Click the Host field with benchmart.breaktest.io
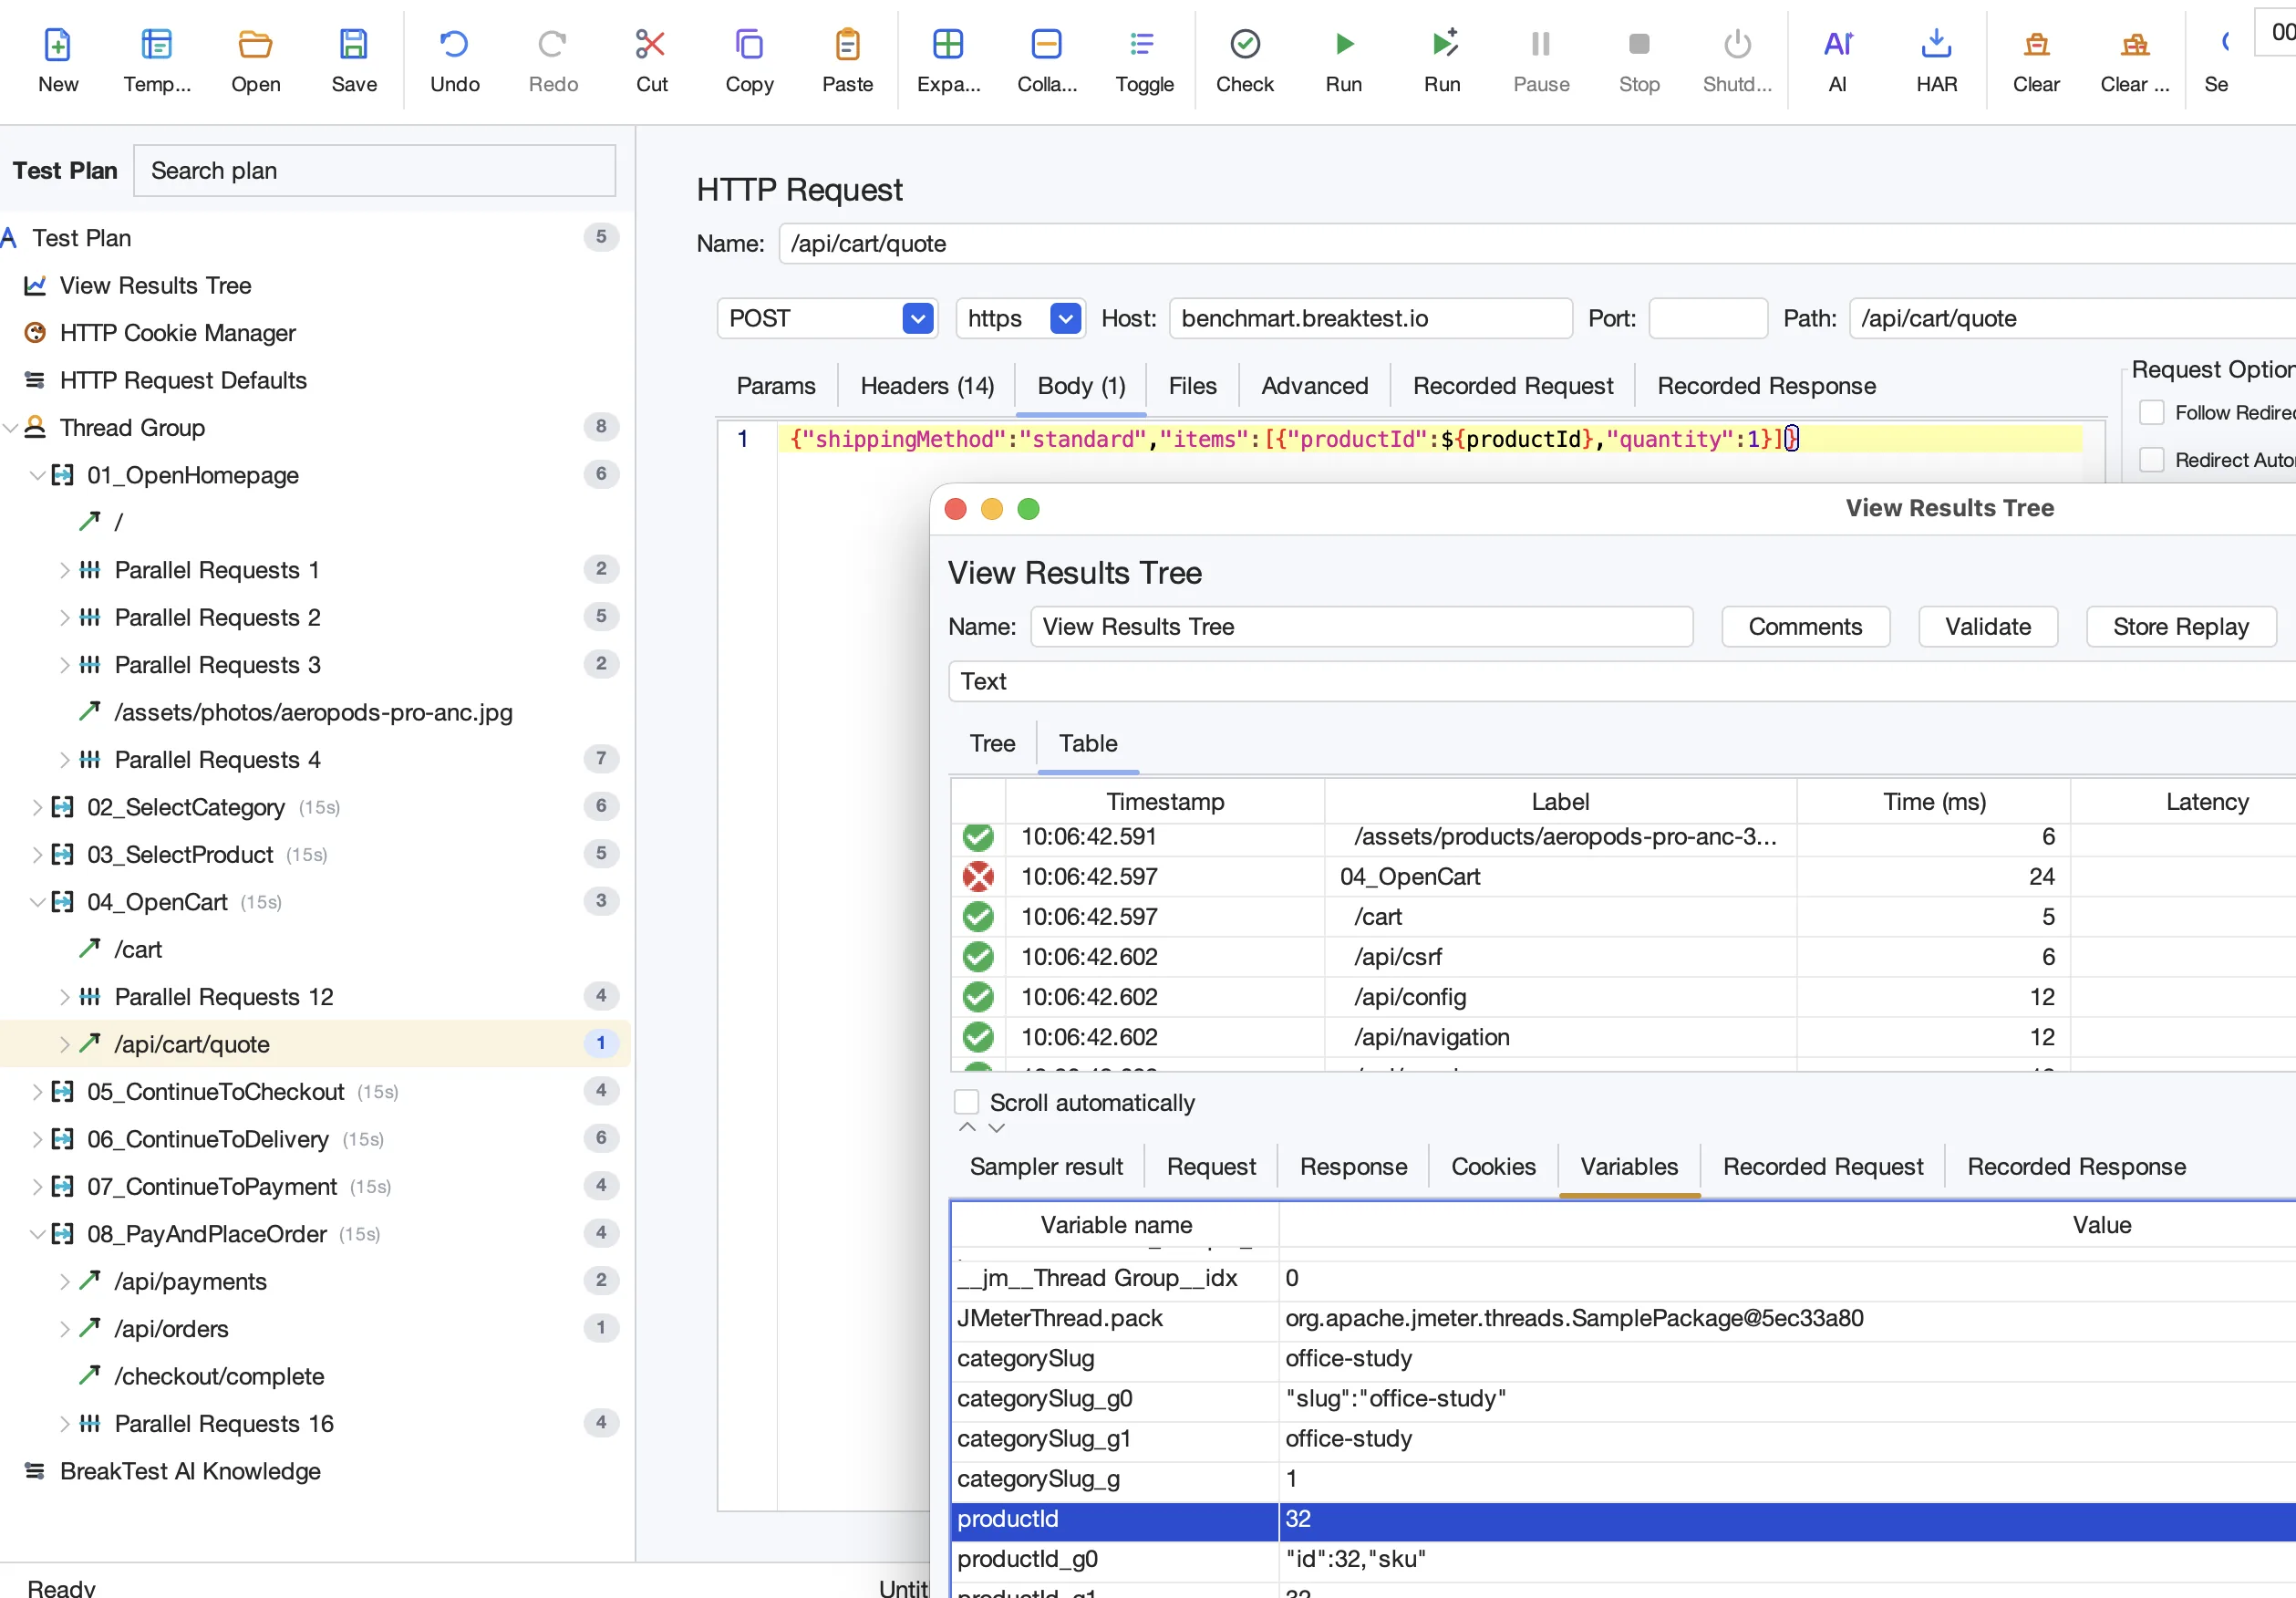Viewport: 2296px width, 1598px height. (1370, 319)
